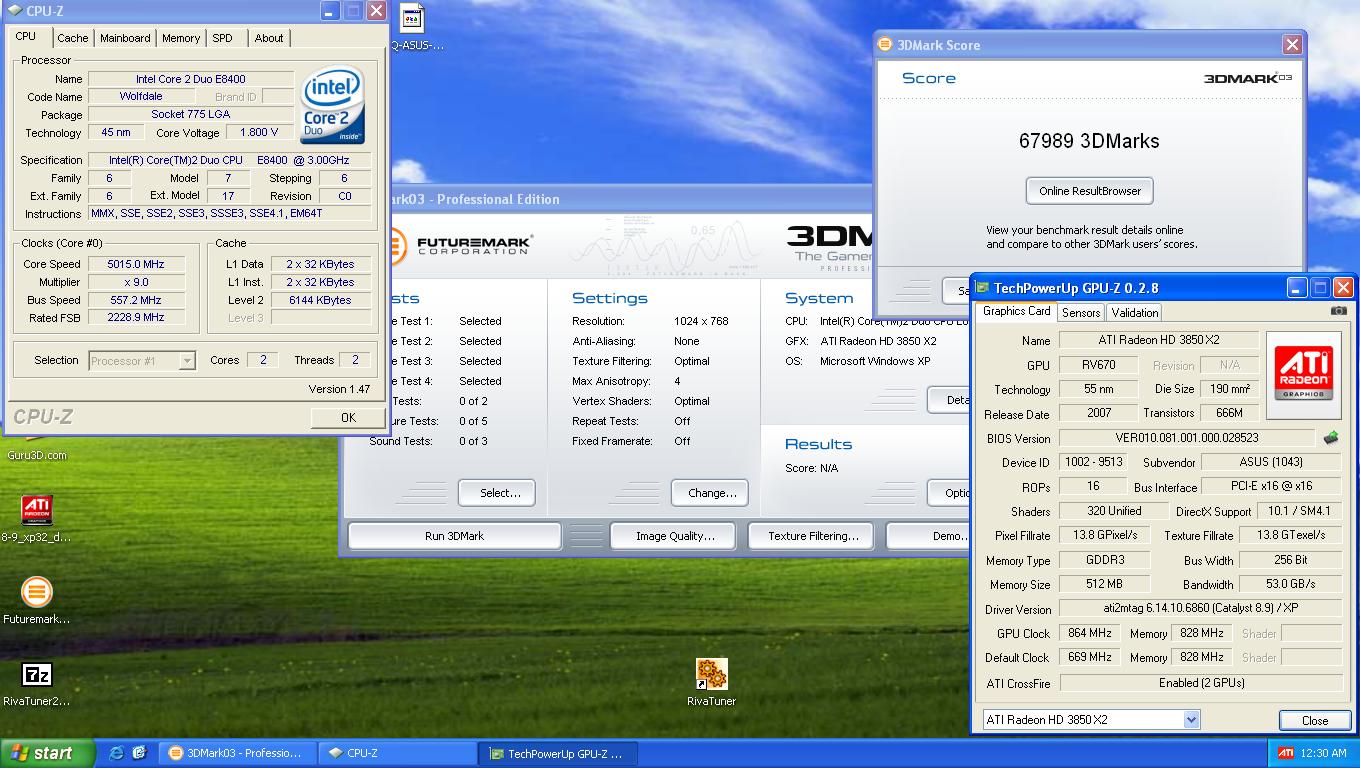Click the Bus Speed 557.2 MHz value
1360x768 pixels.
pos(135,300)
